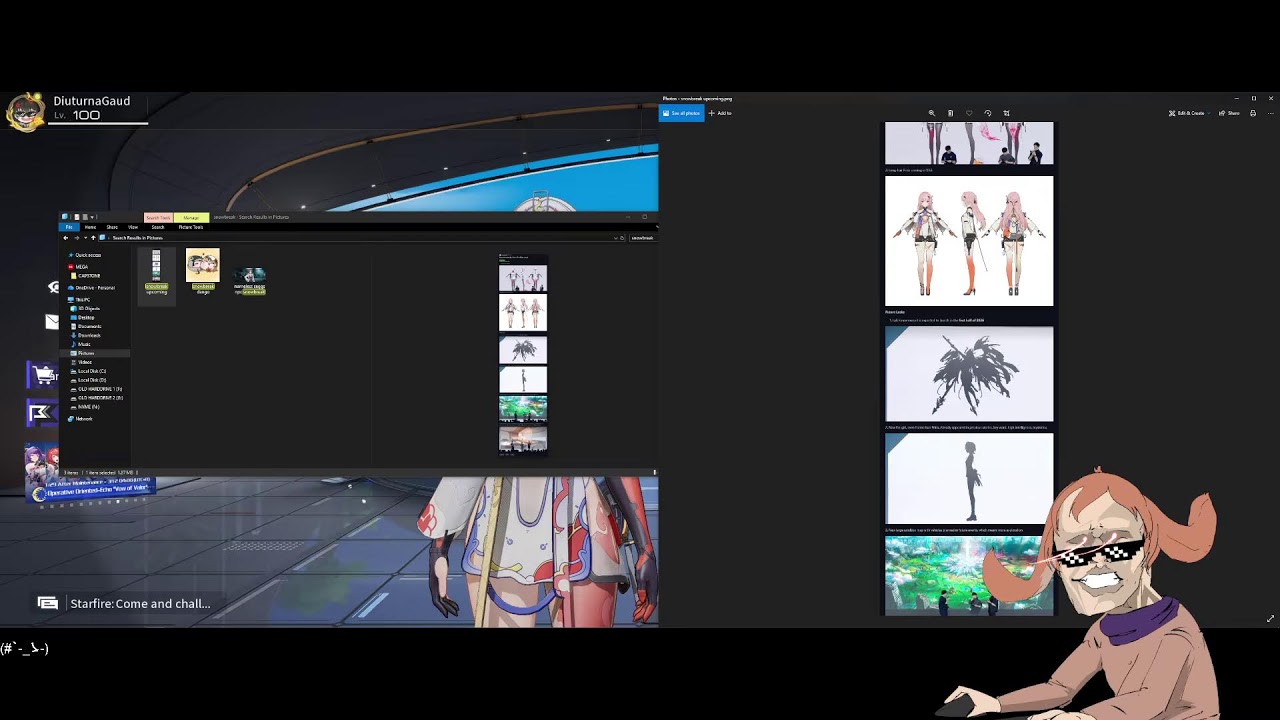Click the refresh icon beside address bar

pyautogui.click(x=622, y=238)
